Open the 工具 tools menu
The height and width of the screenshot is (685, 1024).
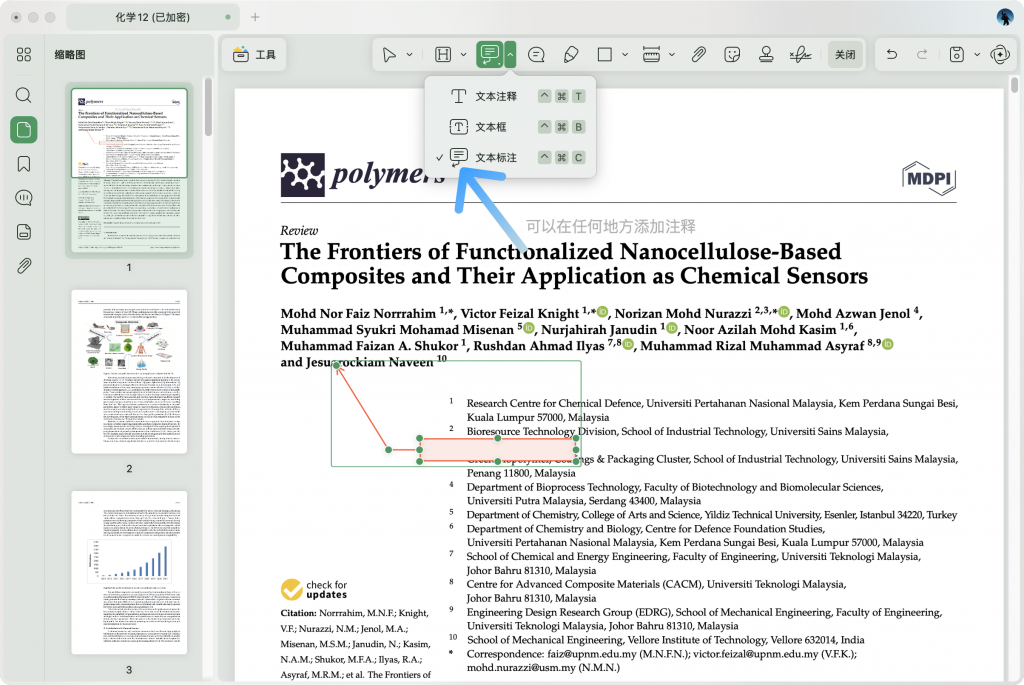pos(254,55)
